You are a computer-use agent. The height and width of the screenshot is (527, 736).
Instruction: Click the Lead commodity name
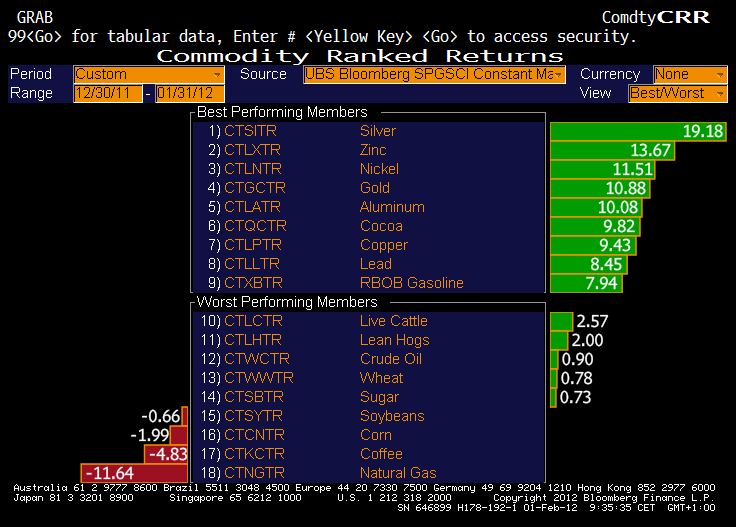tap(376, 264)
